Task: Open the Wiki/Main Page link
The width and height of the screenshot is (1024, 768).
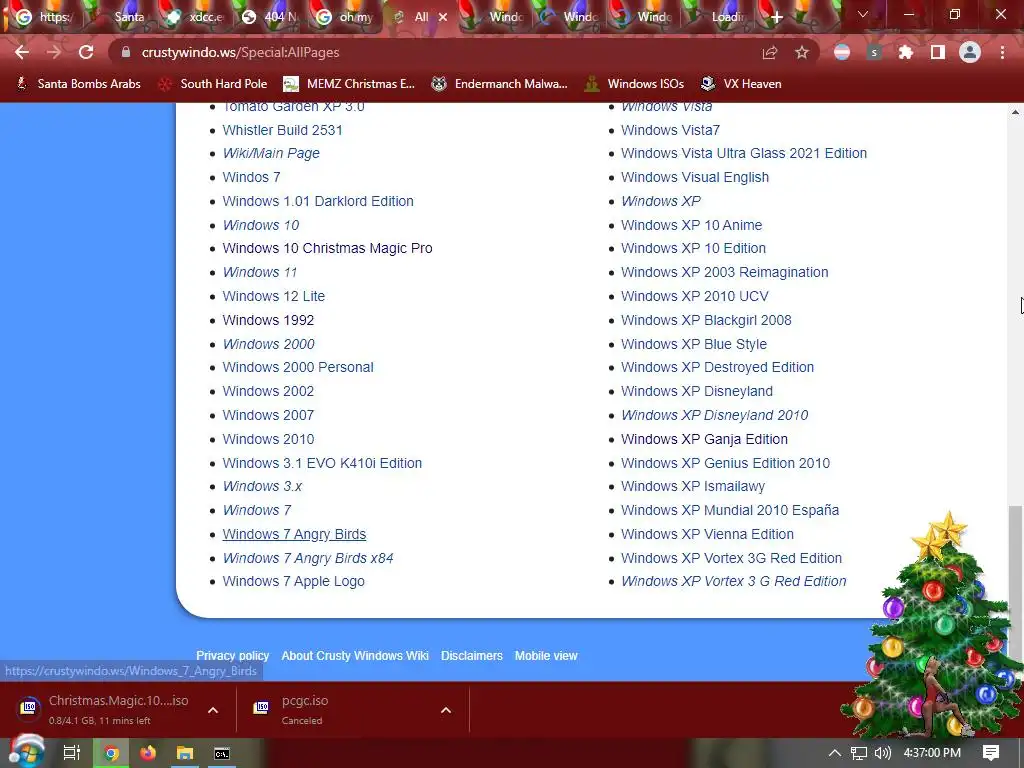Action: pyautogui.click(x=271, y=153)
